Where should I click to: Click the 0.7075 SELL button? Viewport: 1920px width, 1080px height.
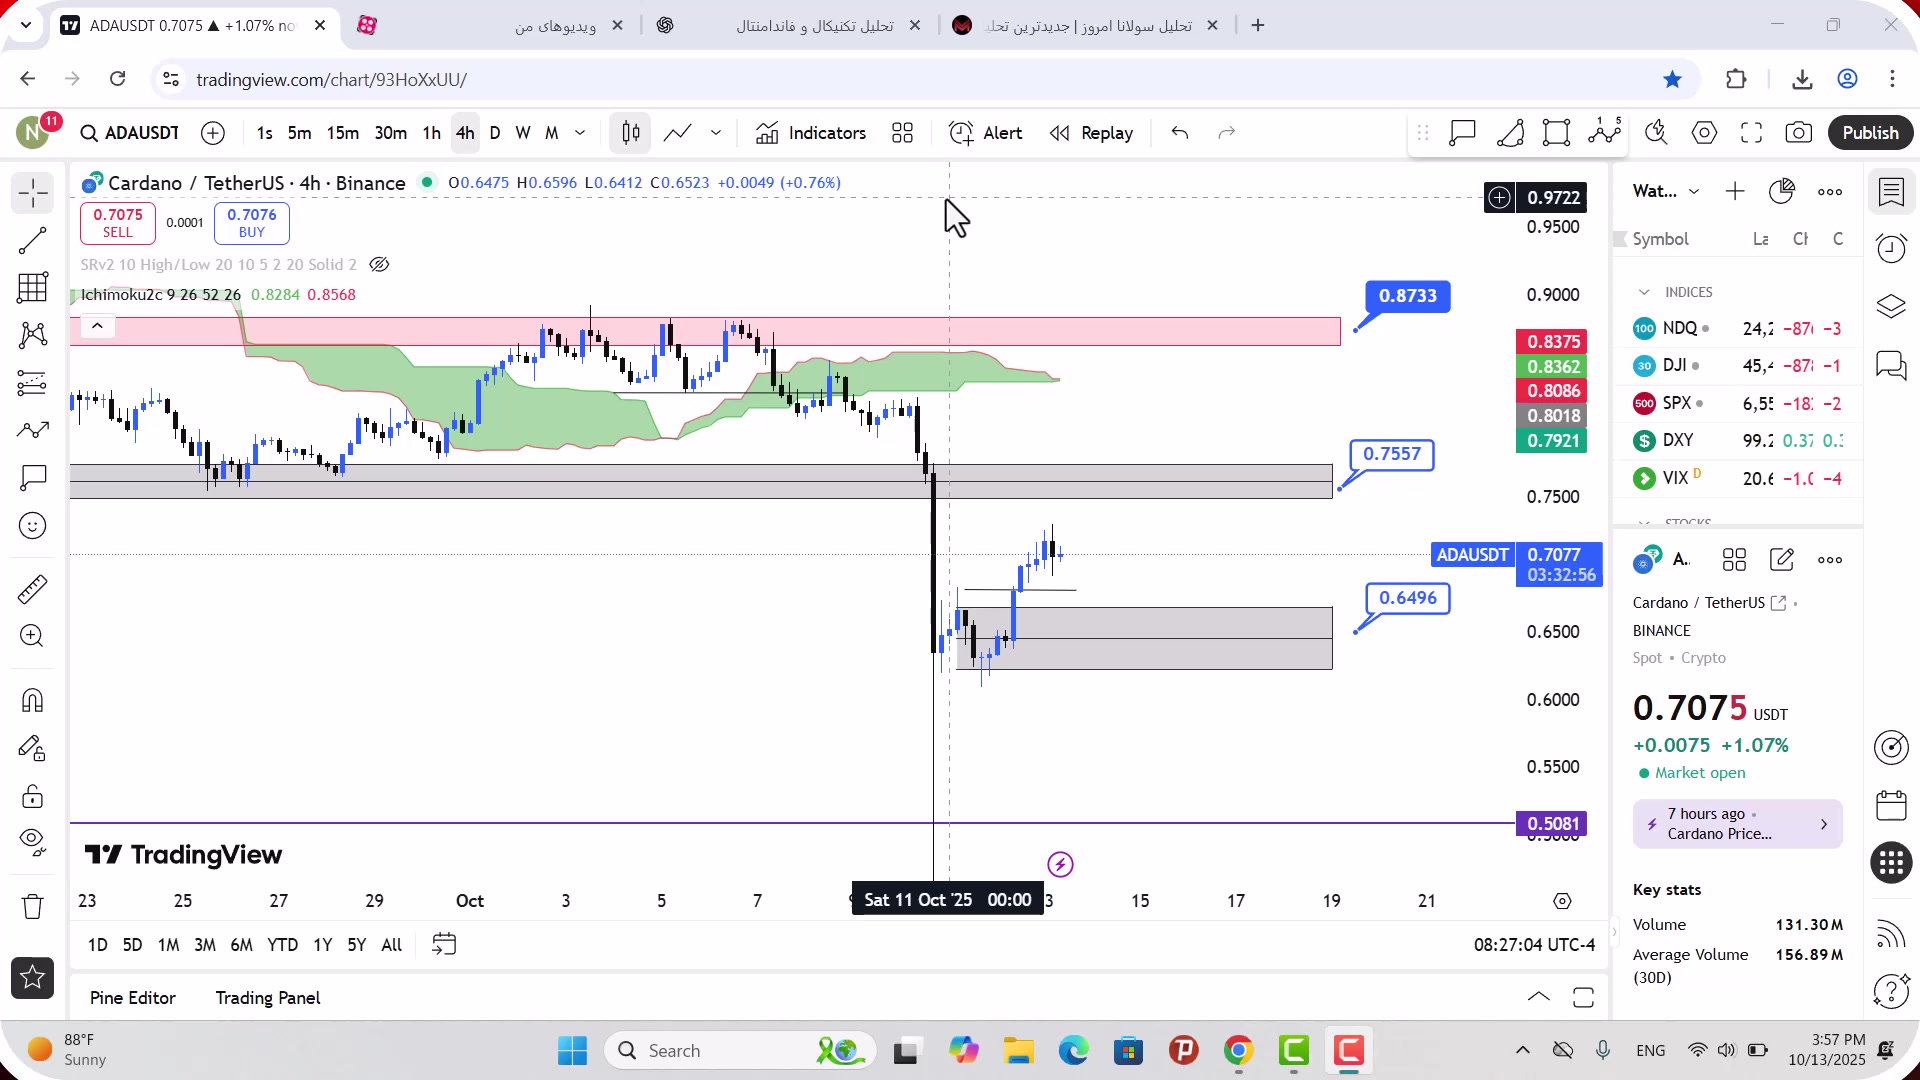click(x=118, y=223)
